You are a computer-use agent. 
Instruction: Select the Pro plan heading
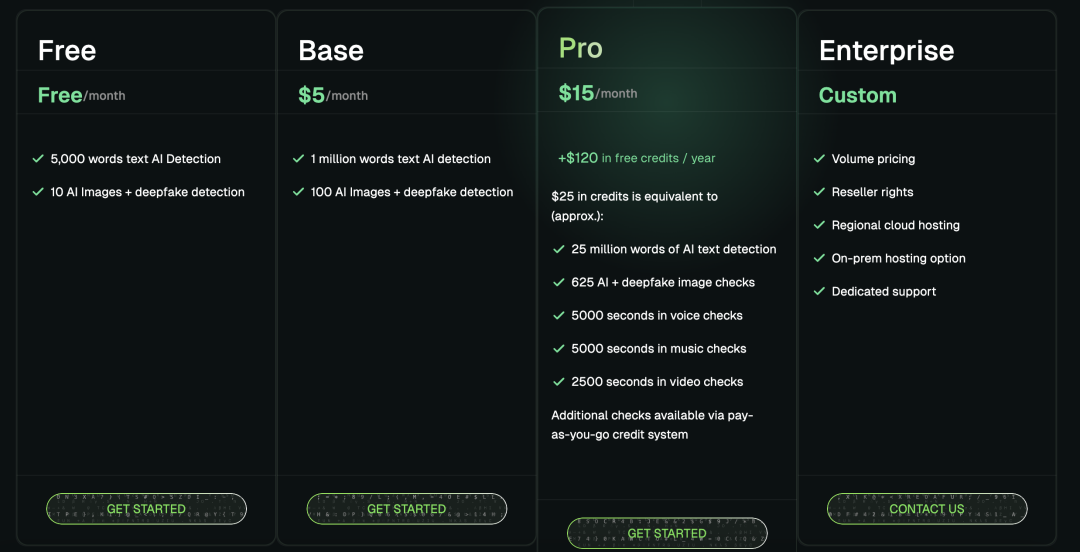tap(581, 48)
